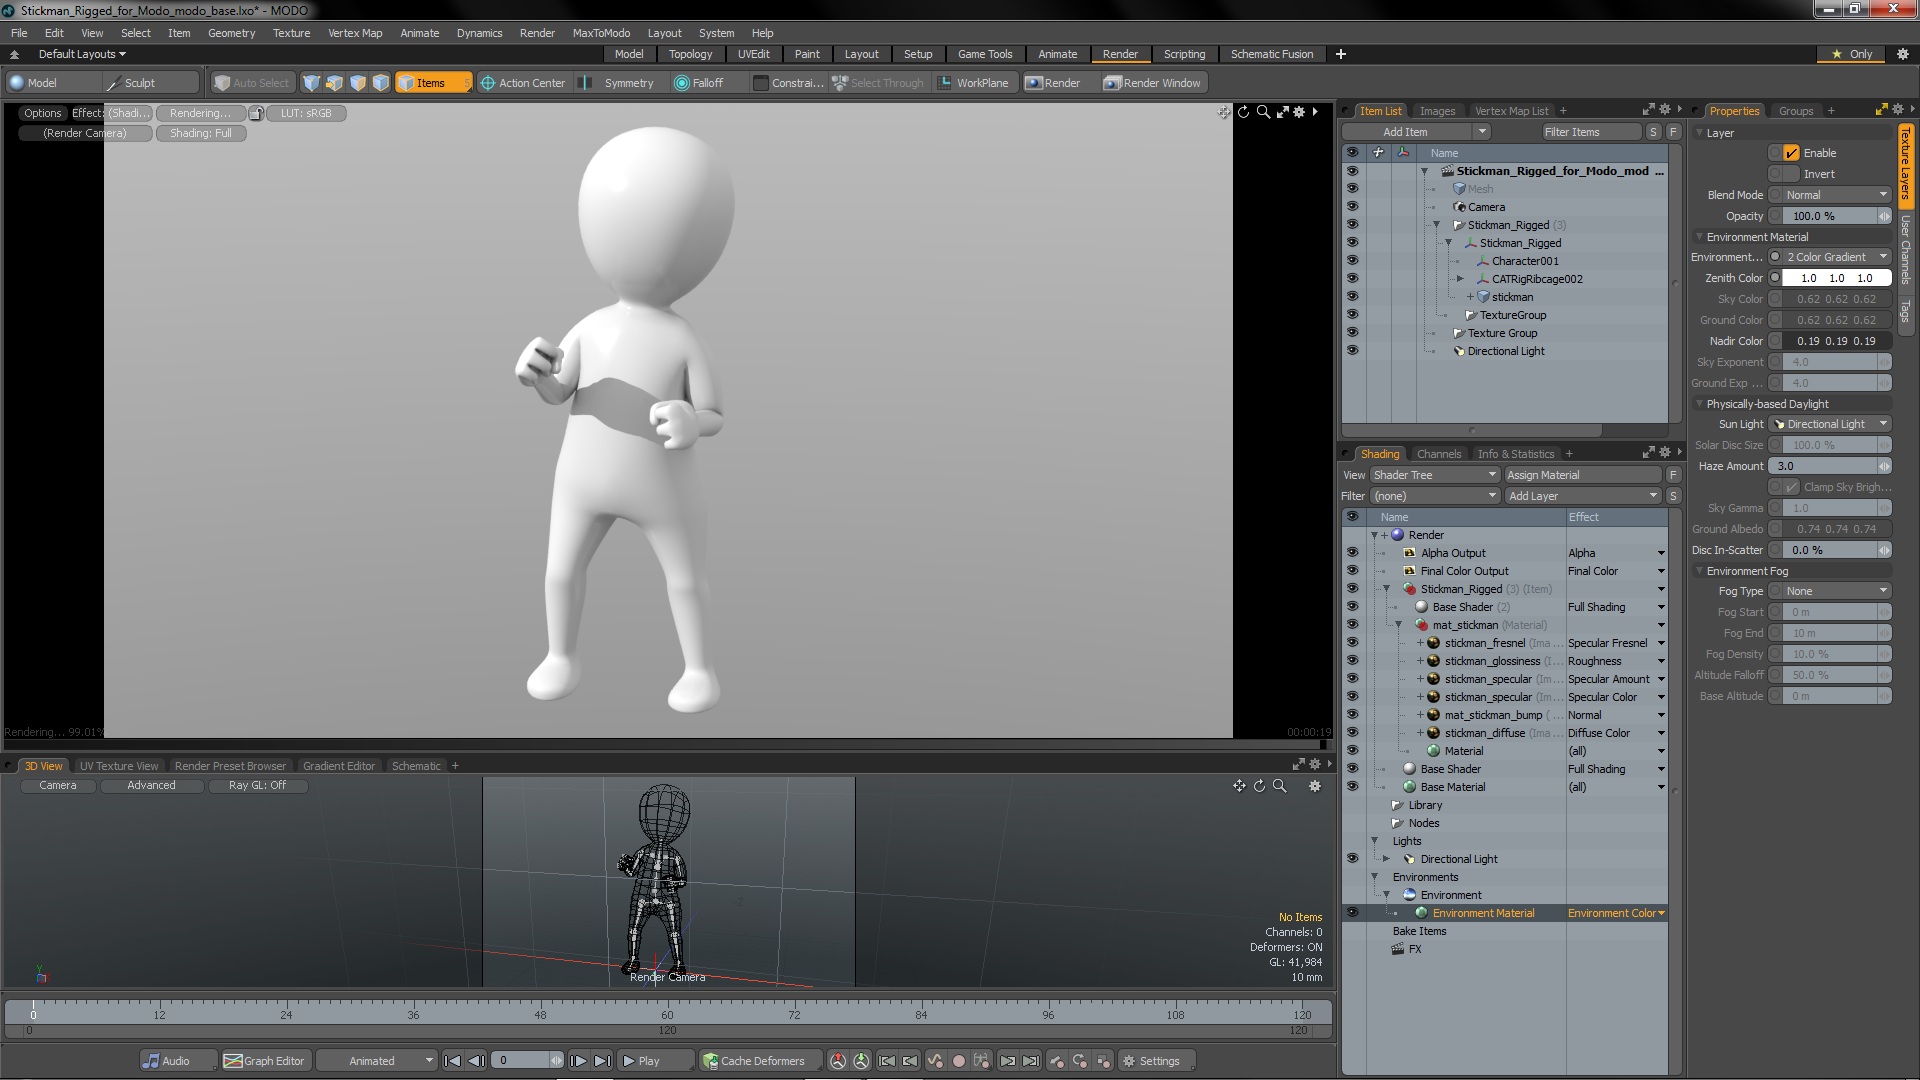Switch to the Channels tab
Viewport: 1920px width, 1080px height.
1437,454
